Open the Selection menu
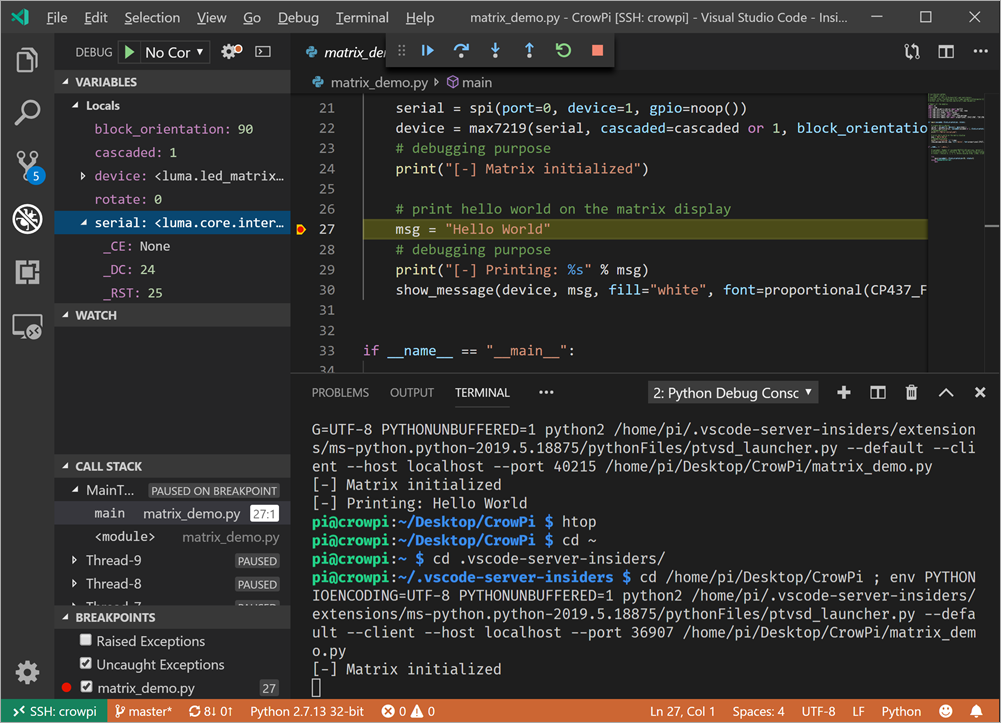Image resolution: width=1001 pixels, height=723 pixels. (152, 17)
